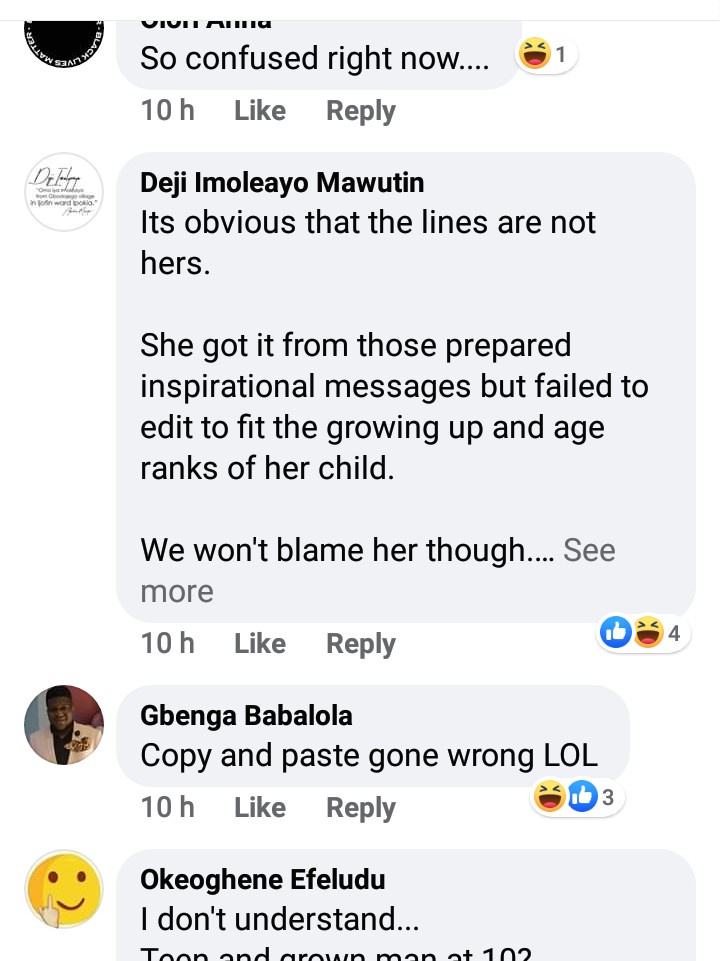The width and height of the screenshot is (720, 961).
Task: Open the Gbenga Babalola name link
Action: point(246,716)
